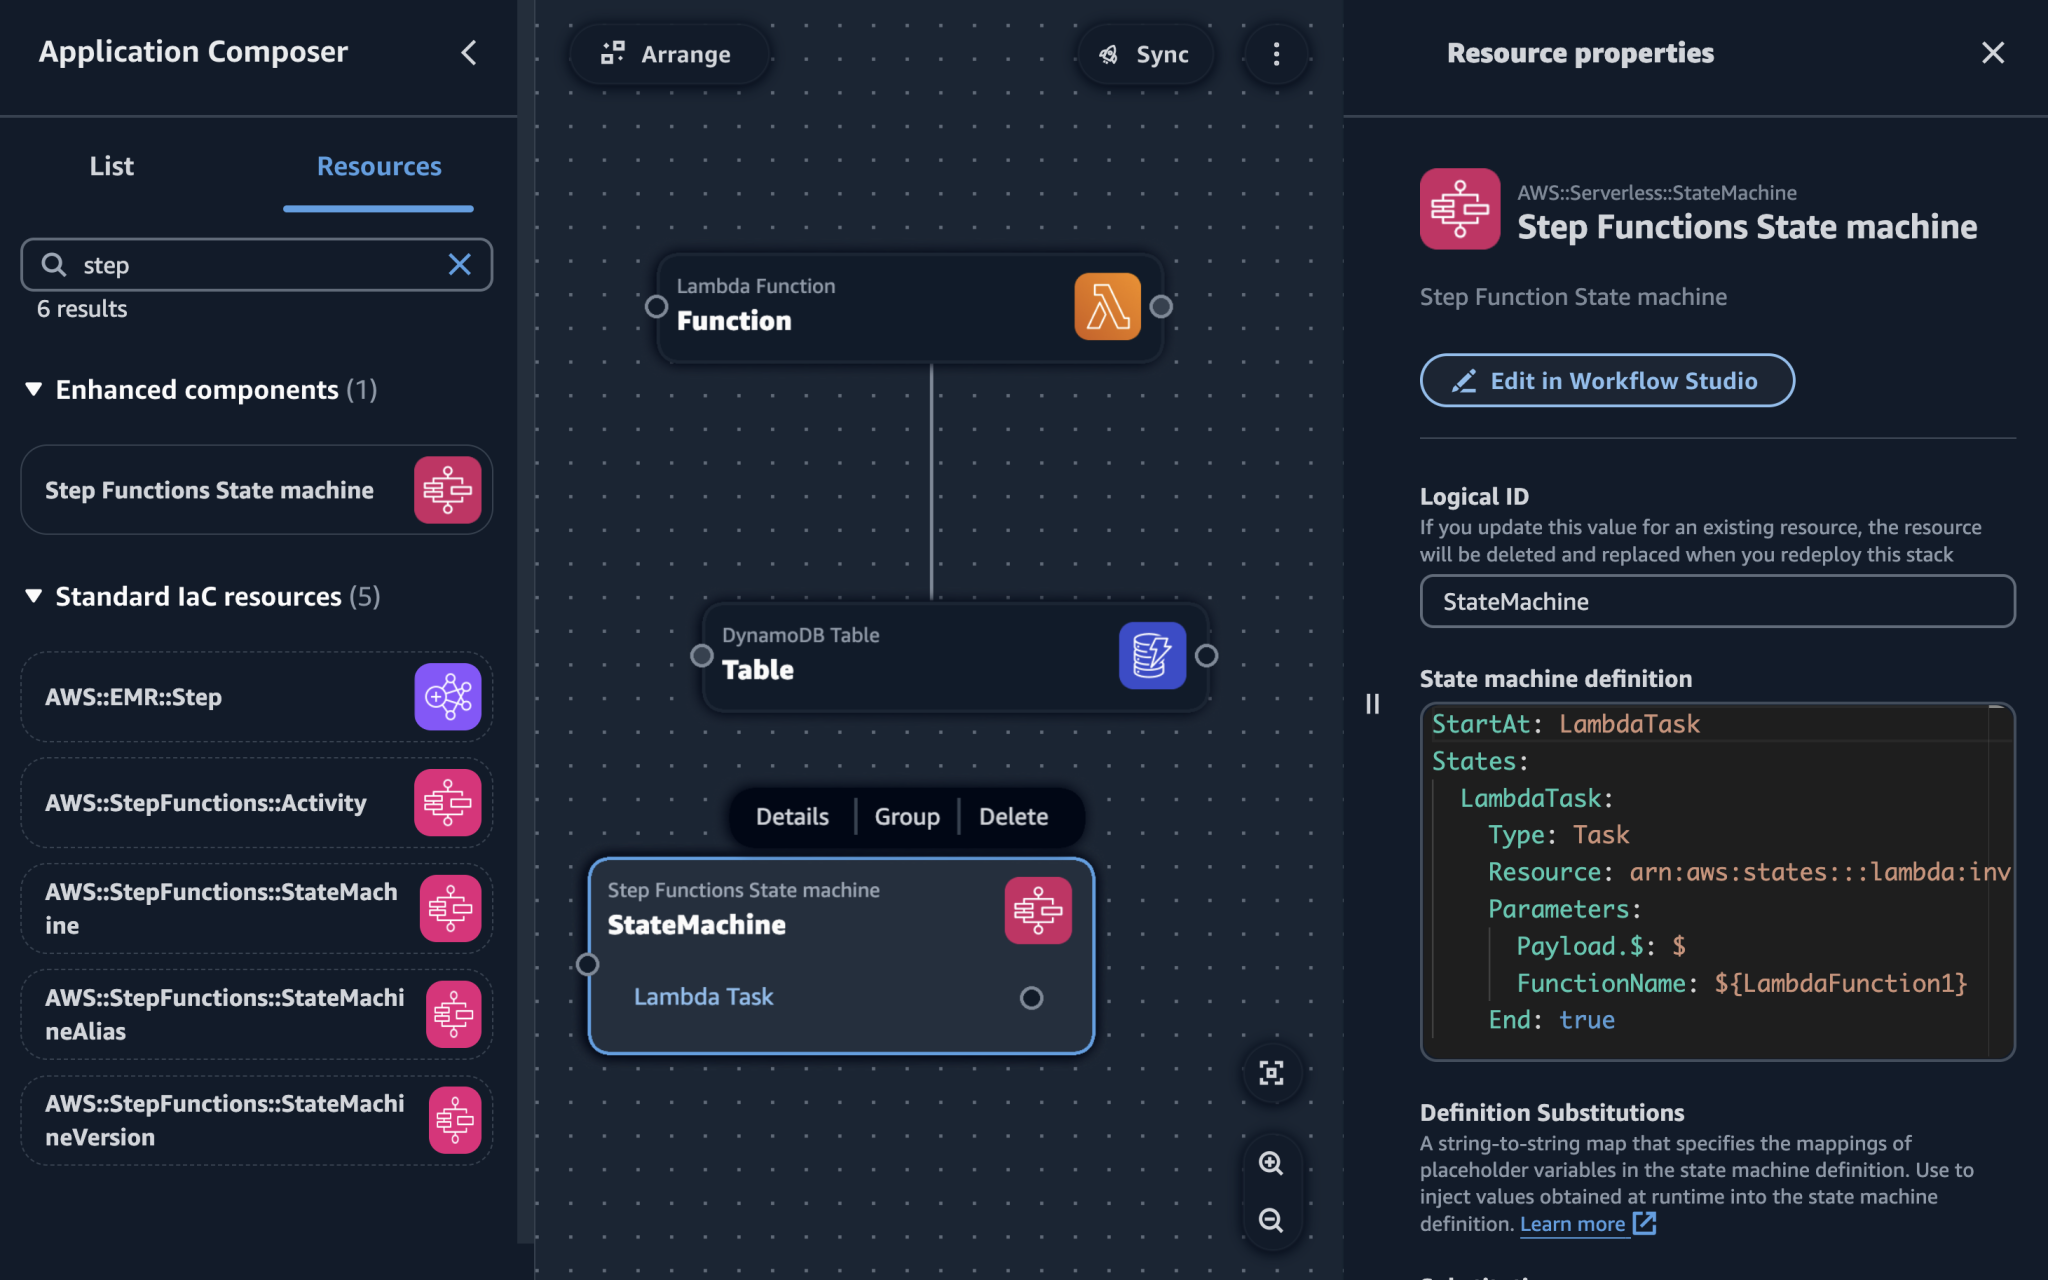
Task: Click the zoom in magnifier icon
Action: pos(1271,1162)
